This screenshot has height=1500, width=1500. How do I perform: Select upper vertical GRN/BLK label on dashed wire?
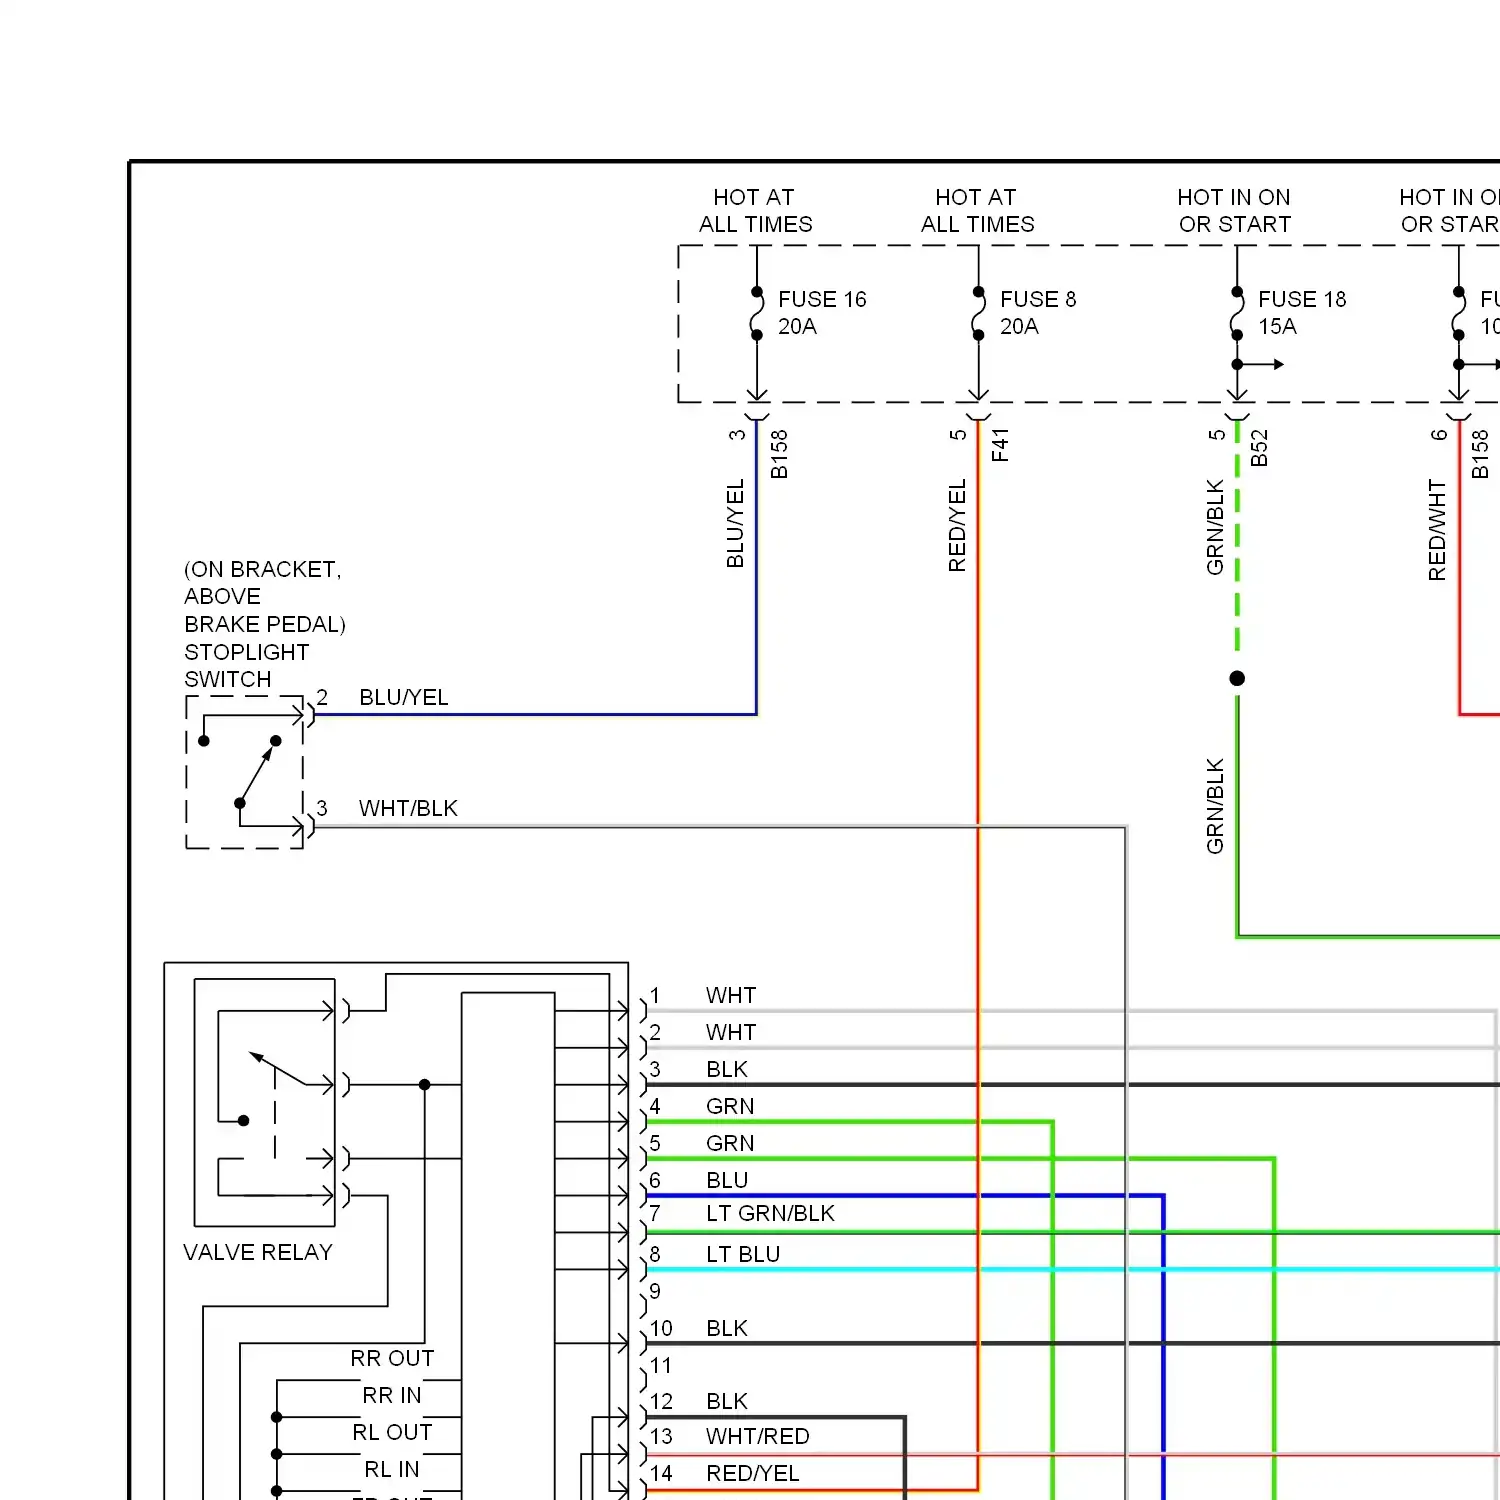point(1215,527)
